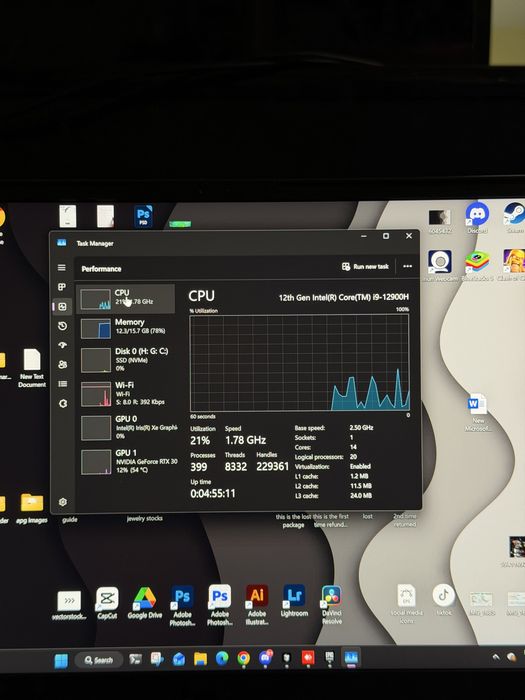525x700 pixels.
Task: Open the Details page list icon
Action: [62, 384]
